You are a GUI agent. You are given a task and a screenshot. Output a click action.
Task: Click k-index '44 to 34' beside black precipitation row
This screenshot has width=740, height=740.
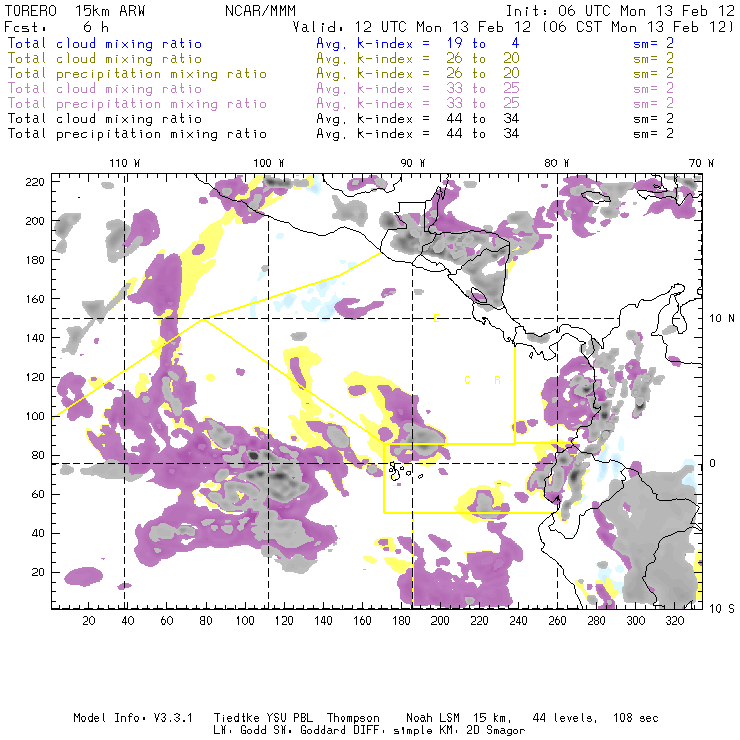click(x=483, y=134)
